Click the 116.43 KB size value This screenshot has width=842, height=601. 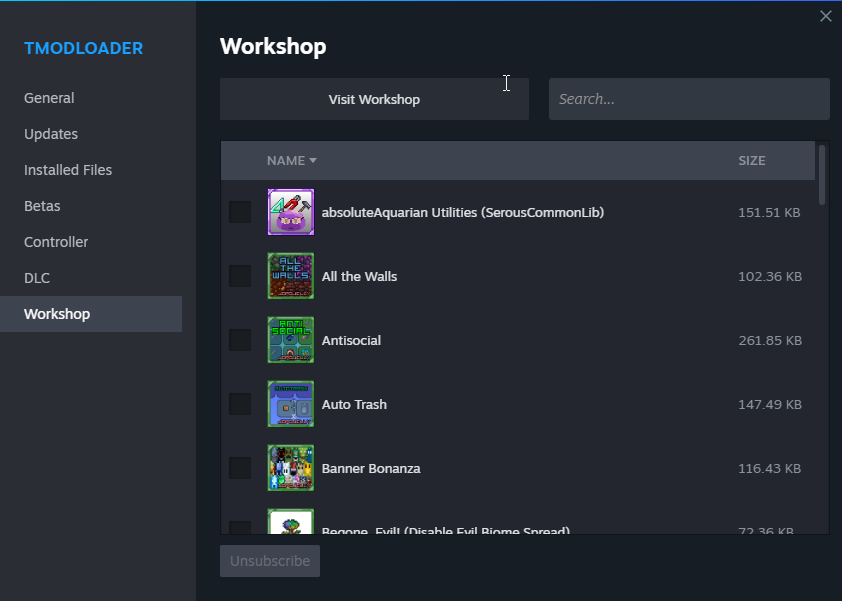(x=769, y=468)
